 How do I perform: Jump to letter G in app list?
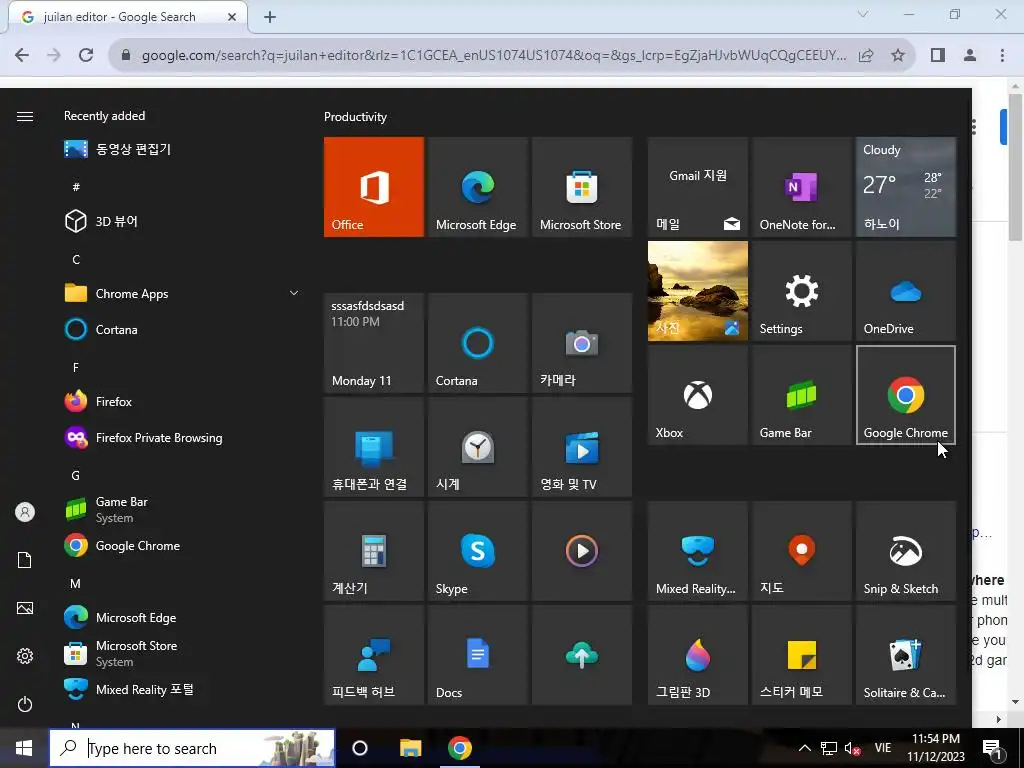[x=76, y=475]
